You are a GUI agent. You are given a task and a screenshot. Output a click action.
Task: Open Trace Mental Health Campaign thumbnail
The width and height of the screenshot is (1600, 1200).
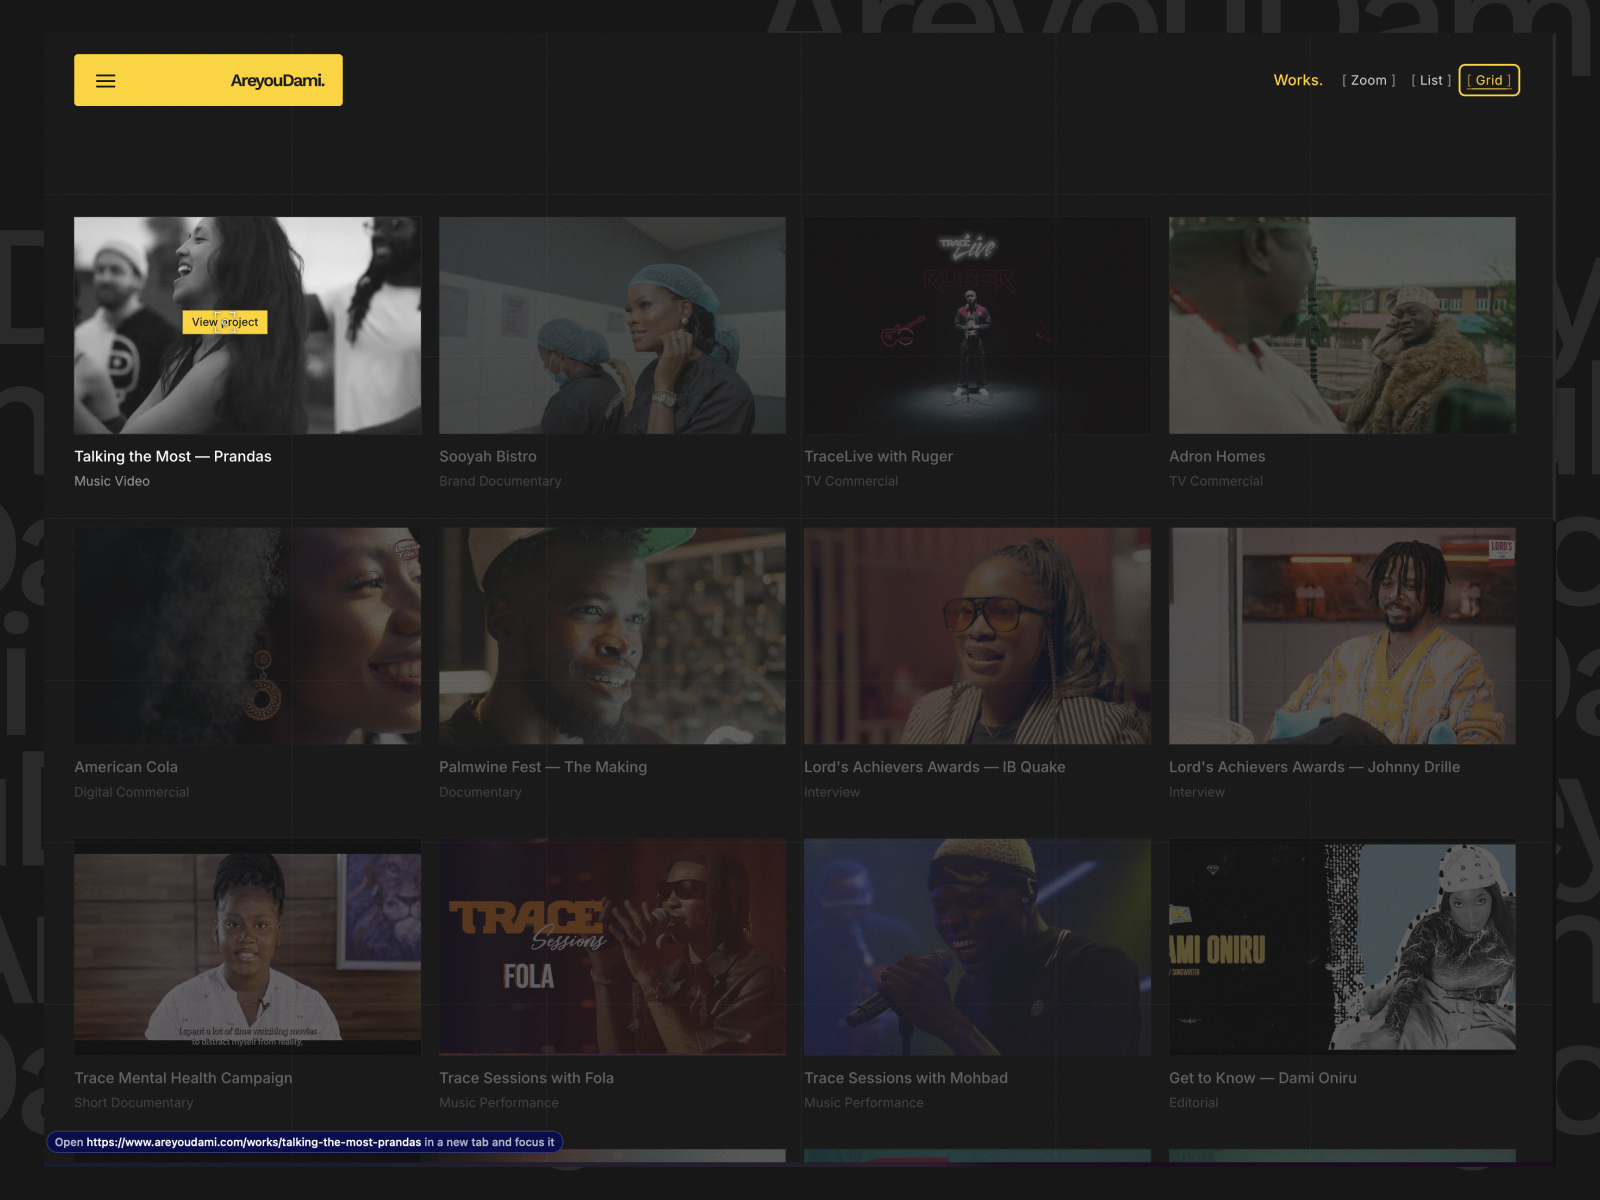247,947
